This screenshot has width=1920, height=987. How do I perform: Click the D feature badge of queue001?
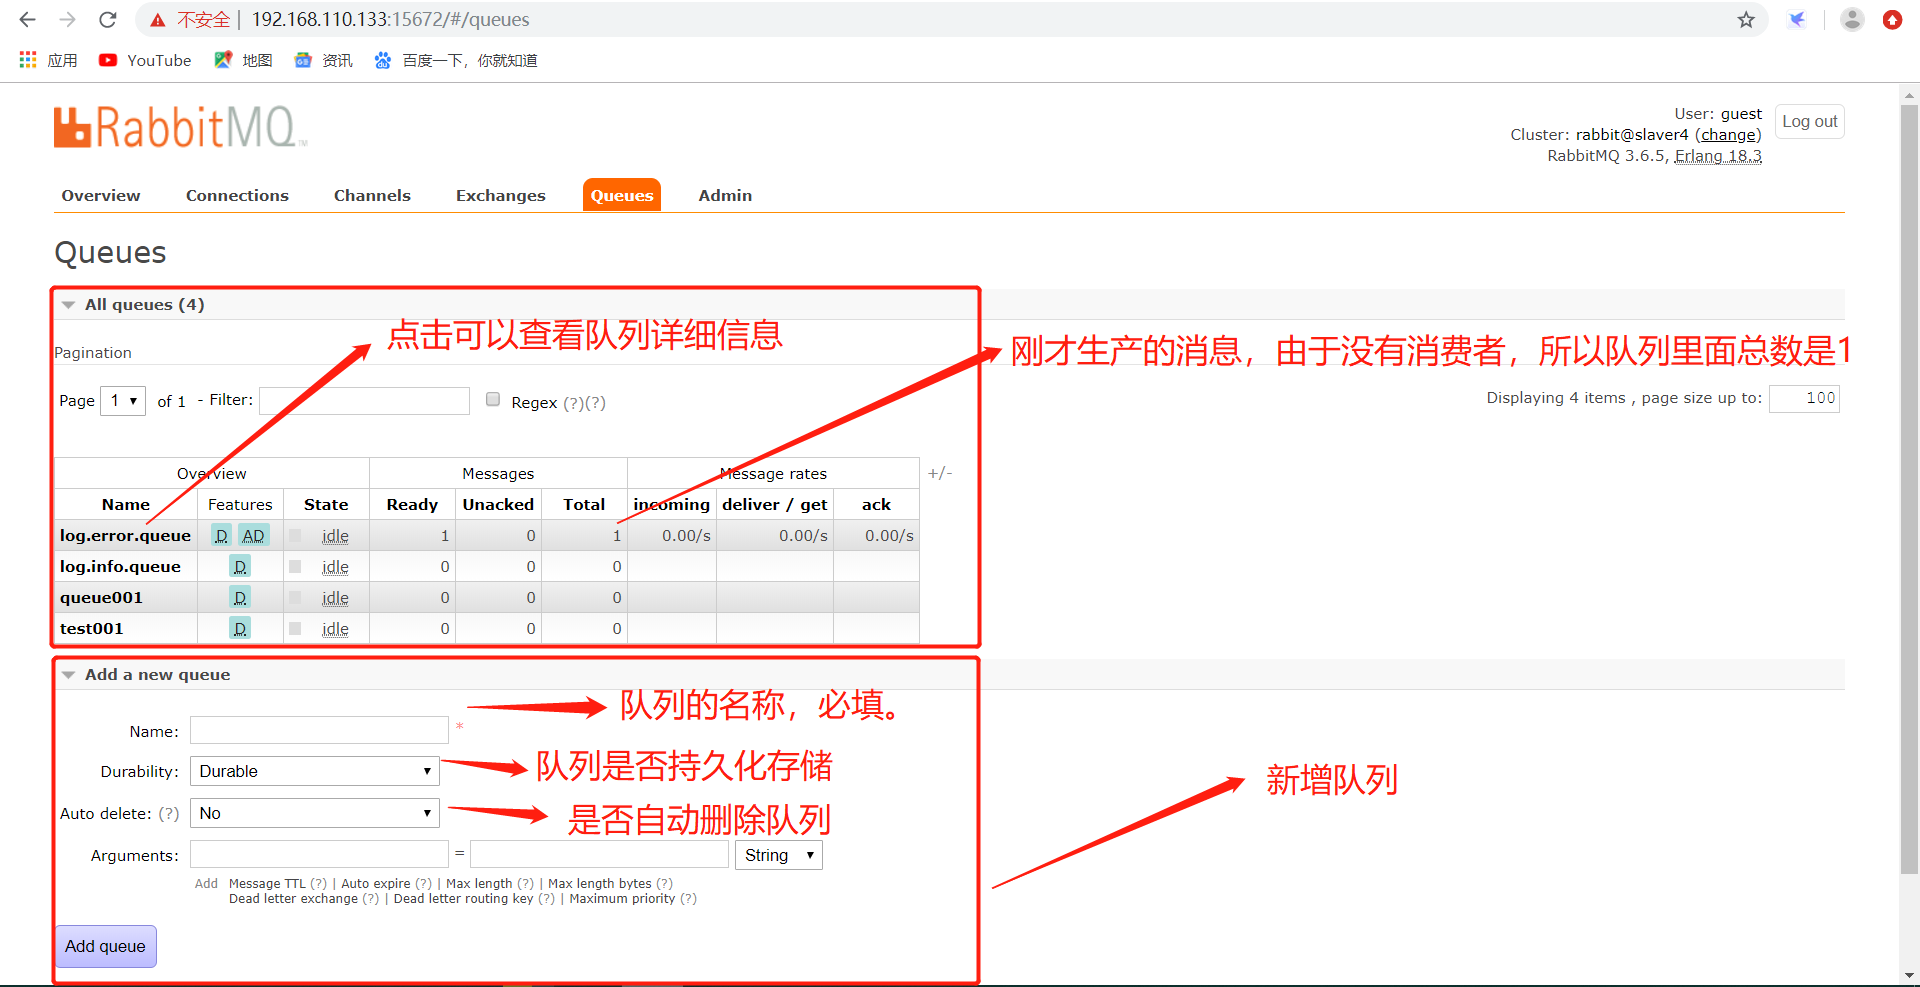pos(240,598)
